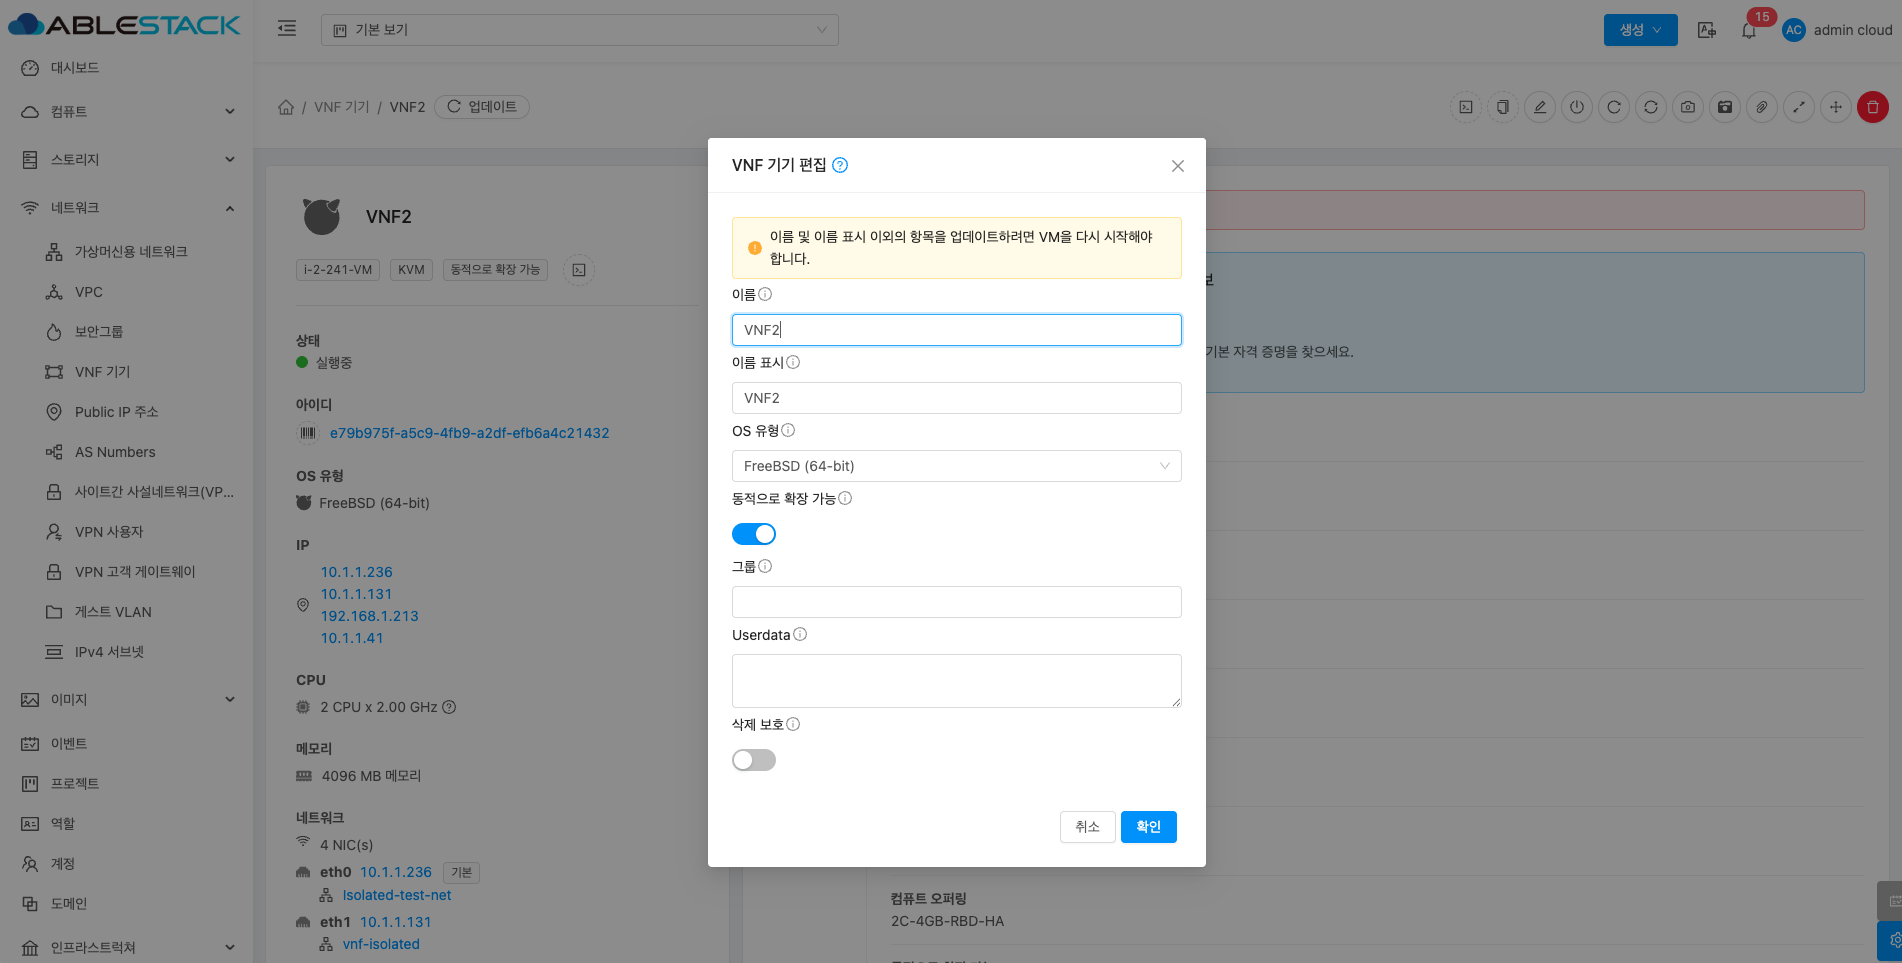The height and width of the screenshot is (963, 1902).
Task: Open help for VNF 기기 편집 dialog
Action: (840, 165)
